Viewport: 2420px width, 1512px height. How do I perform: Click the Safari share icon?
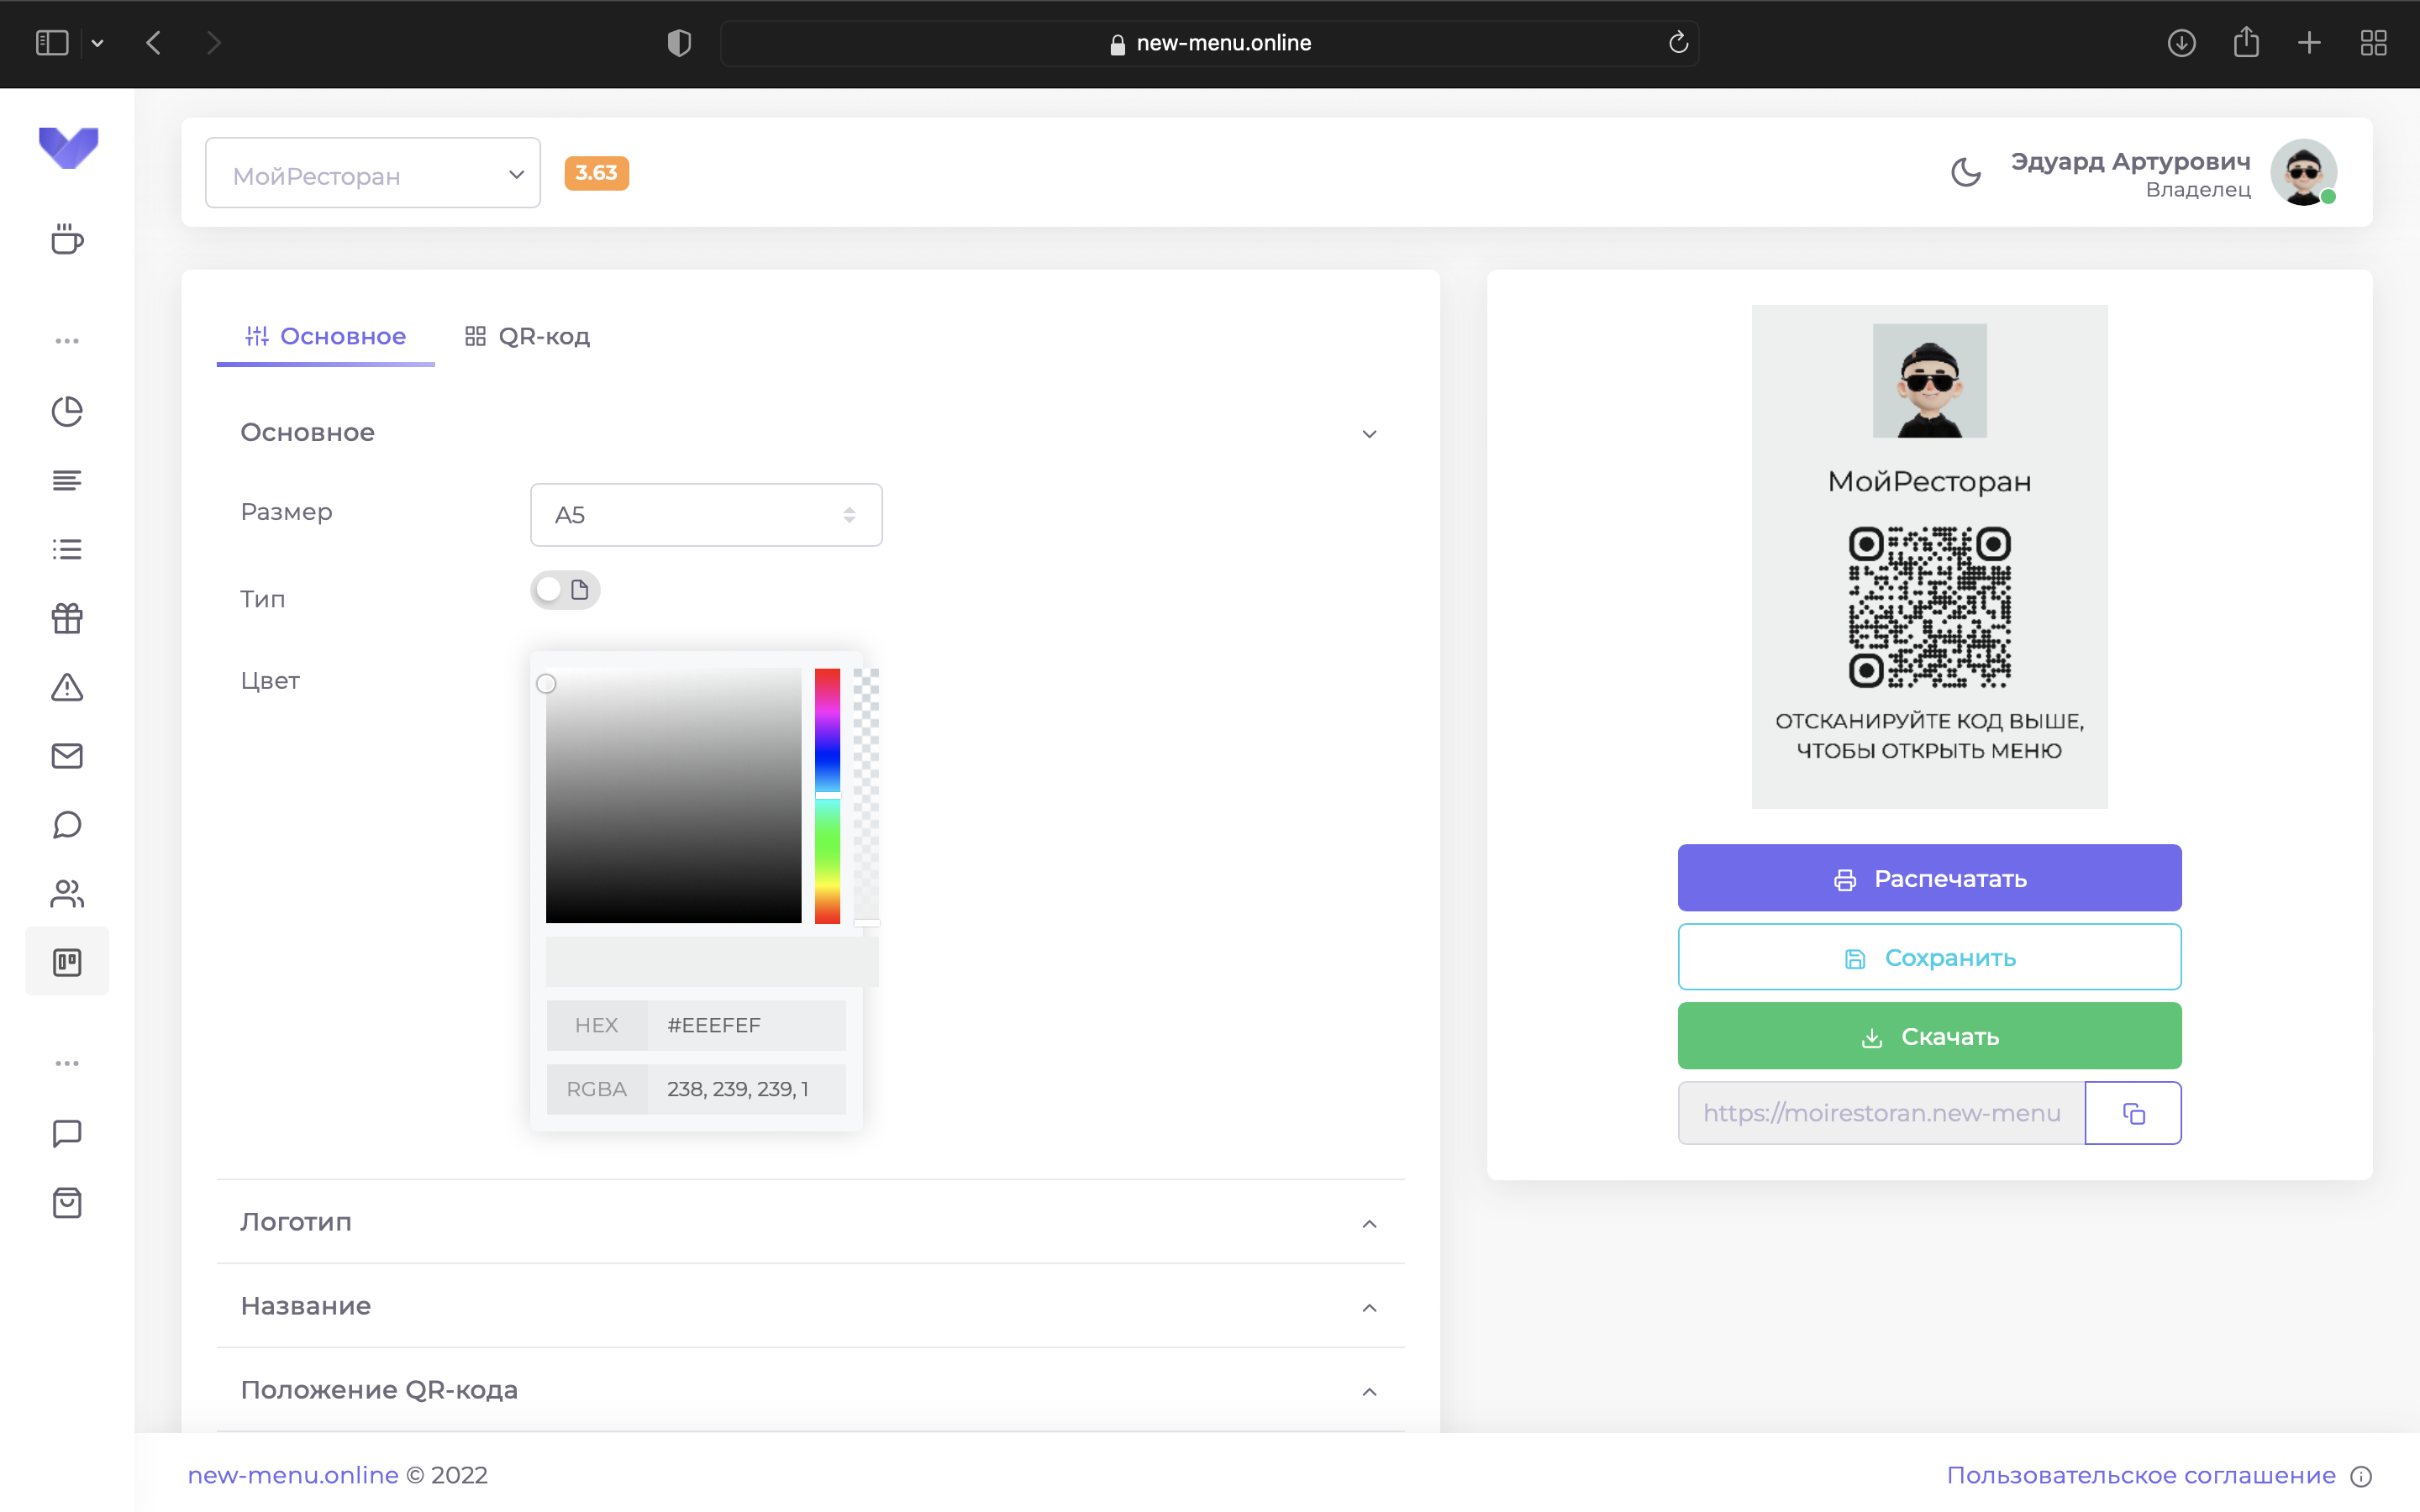[2246, 42]
